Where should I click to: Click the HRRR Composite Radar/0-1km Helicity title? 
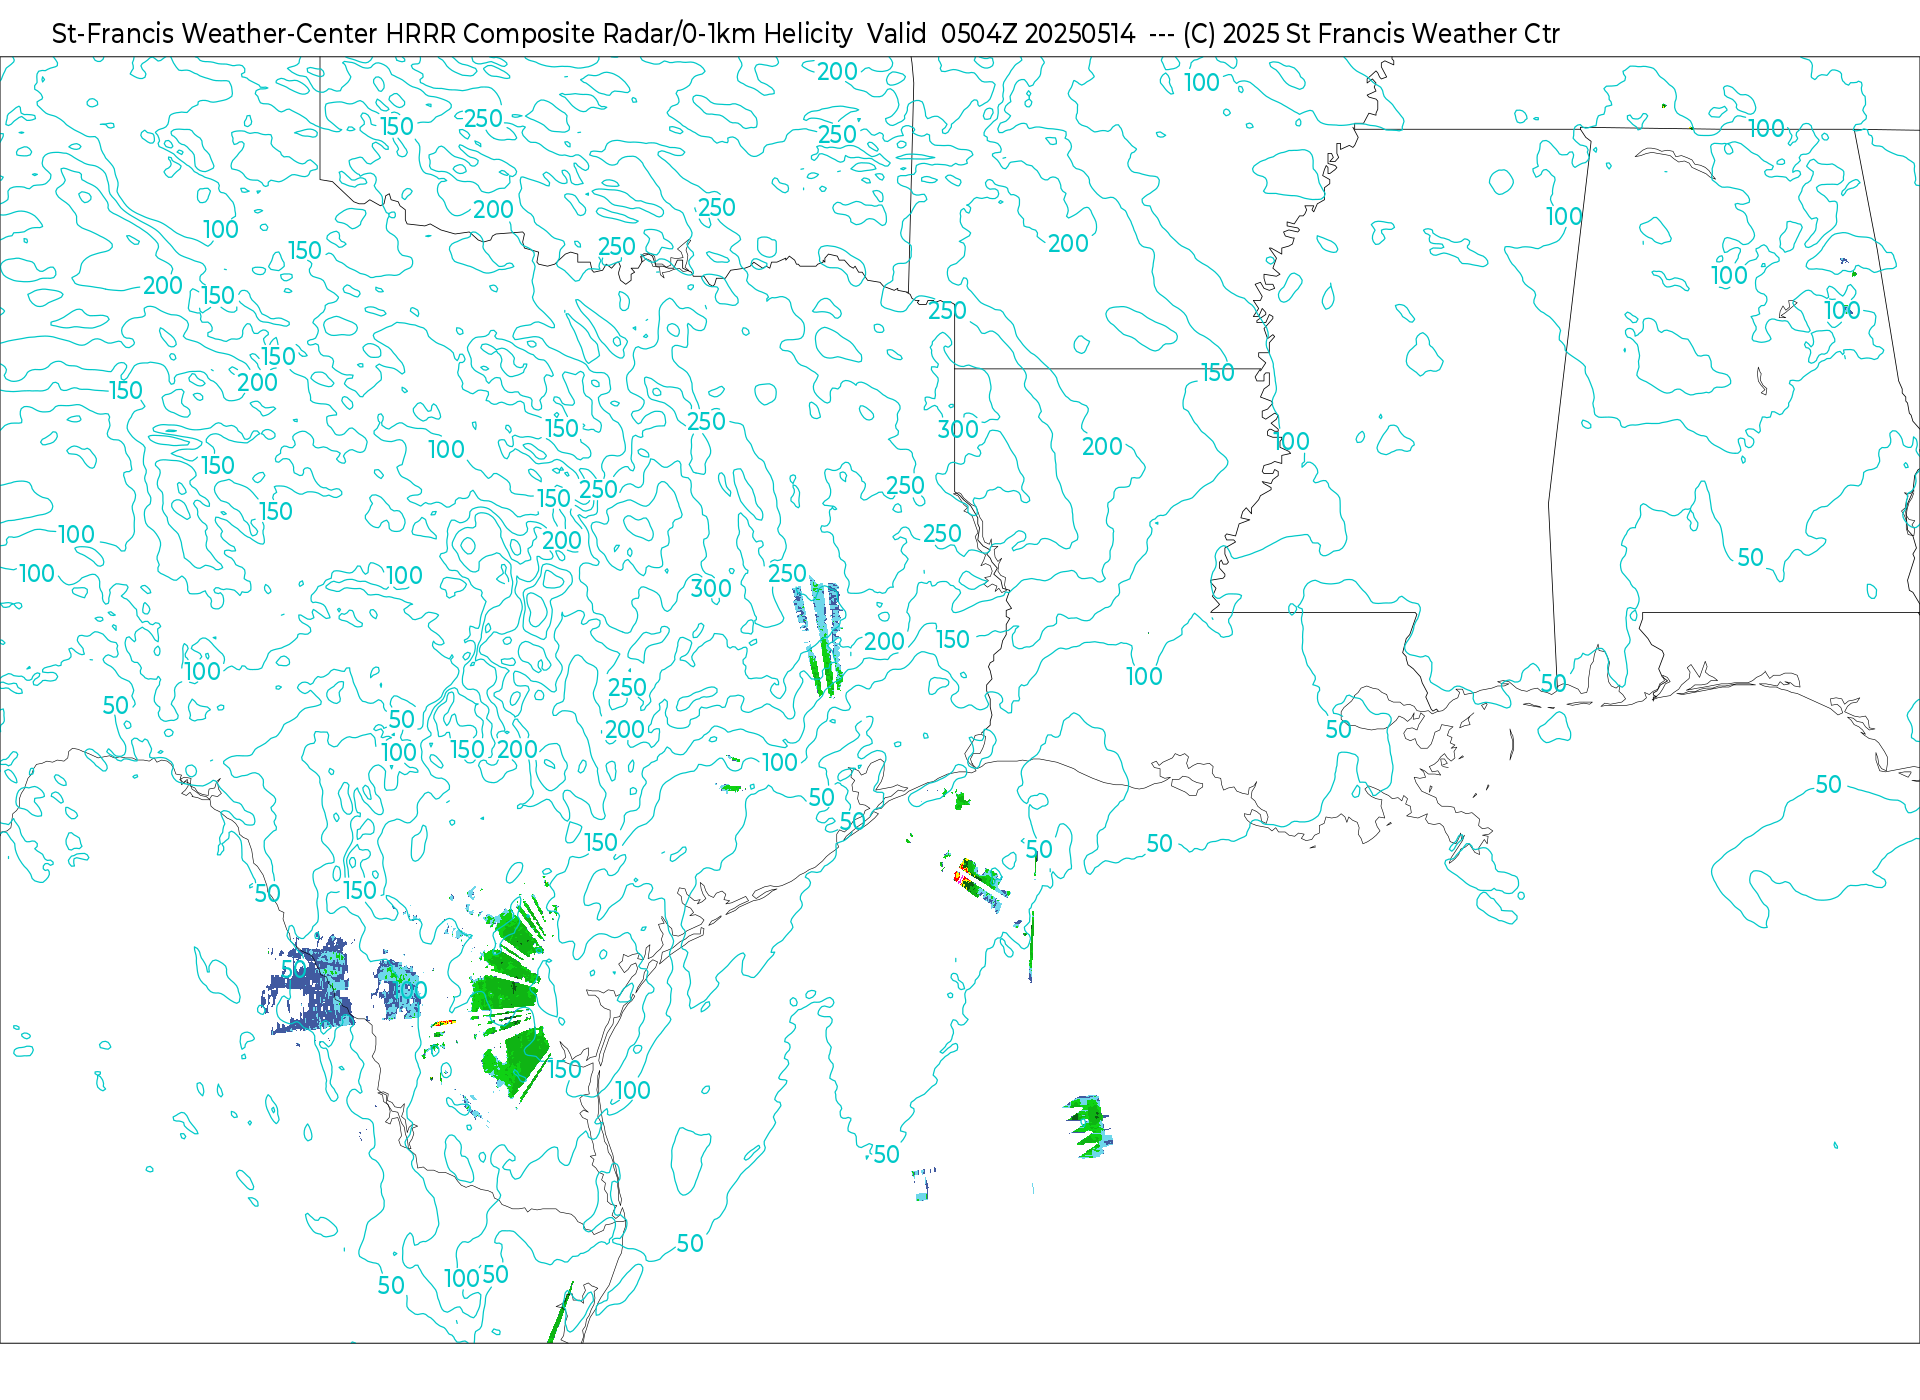click(x=618, y=34)
